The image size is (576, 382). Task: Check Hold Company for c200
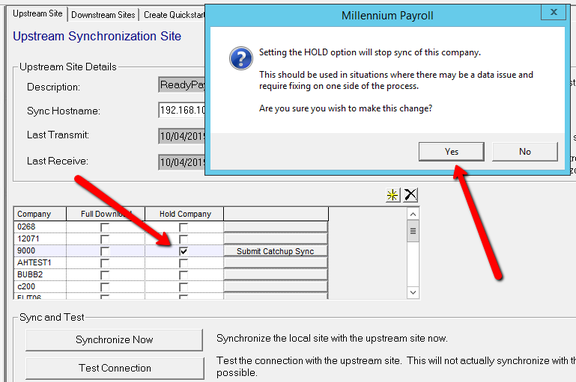[x=183, y=287]
